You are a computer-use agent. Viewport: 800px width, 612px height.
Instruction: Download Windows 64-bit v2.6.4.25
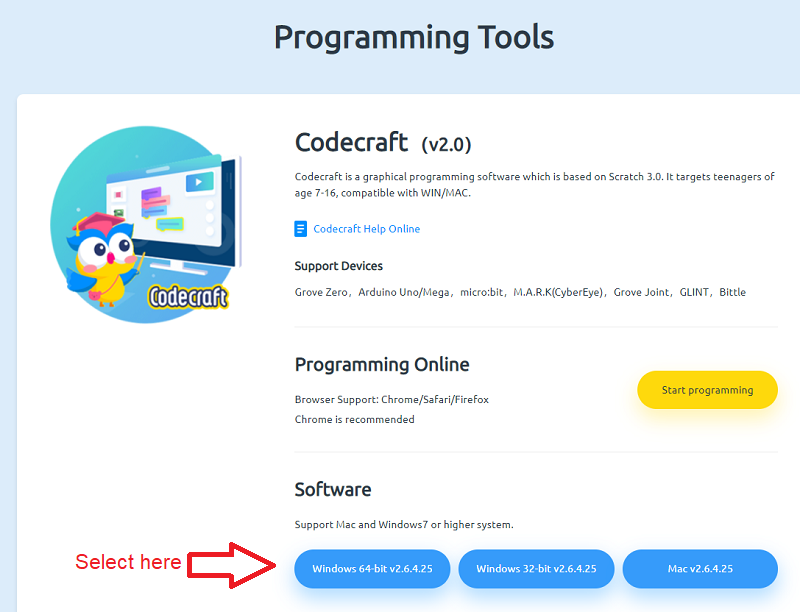coord(372,569)
